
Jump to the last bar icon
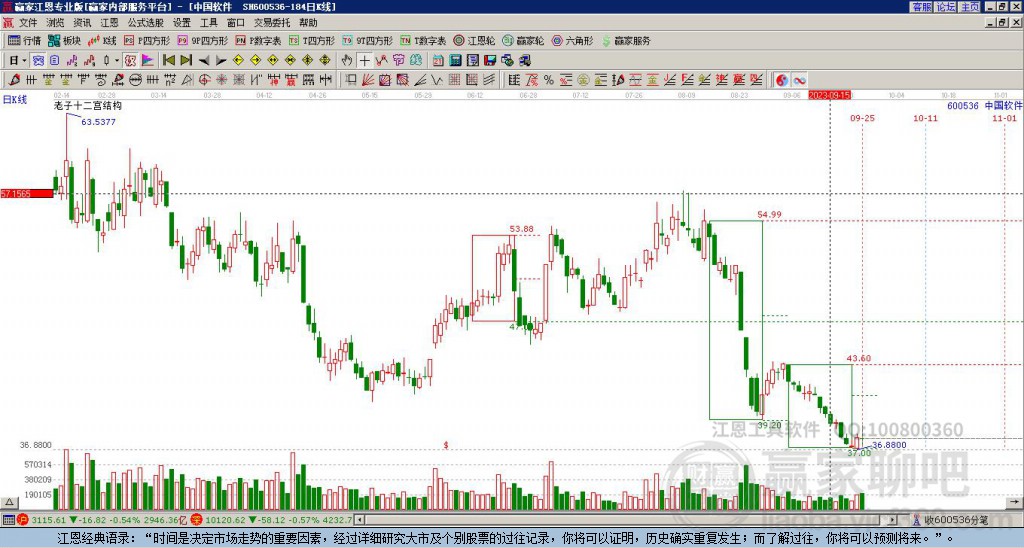[185, 60]
